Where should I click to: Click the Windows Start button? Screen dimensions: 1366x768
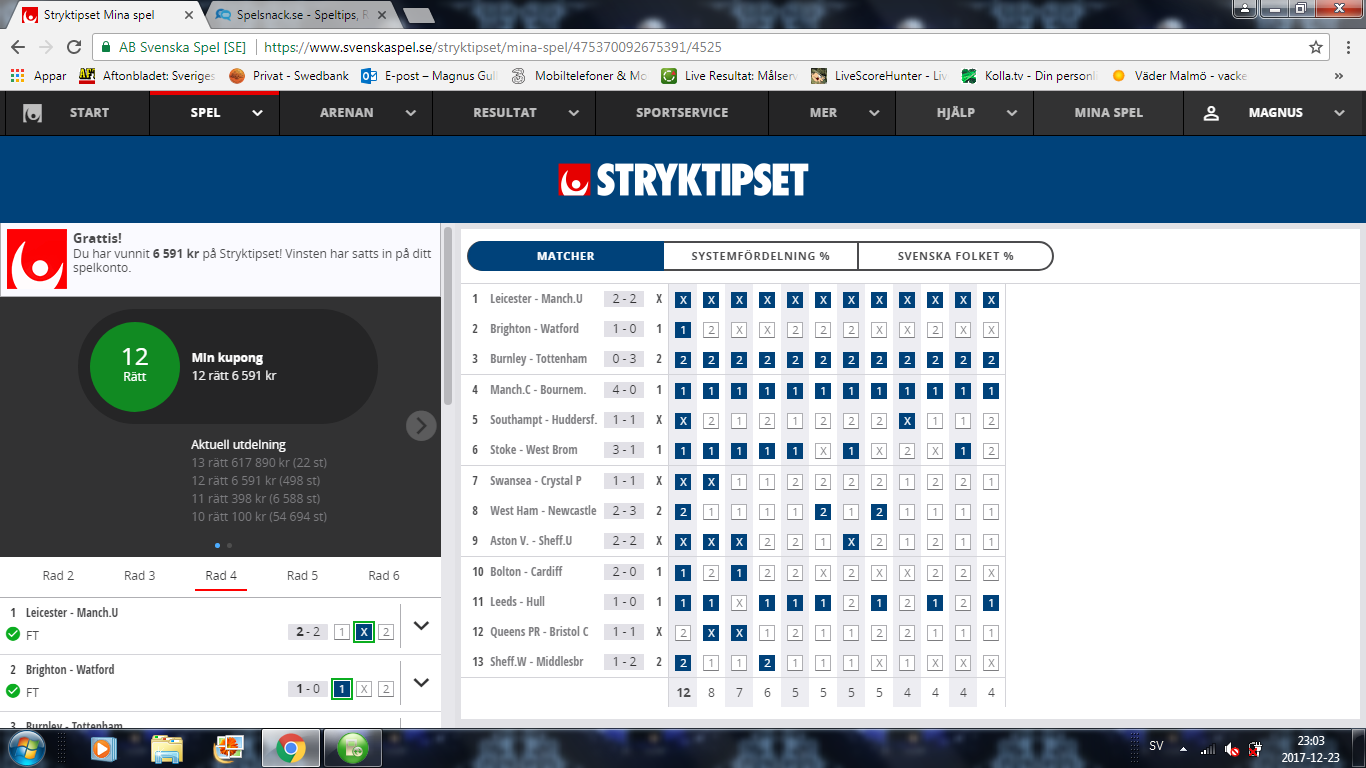click(27, 748)
